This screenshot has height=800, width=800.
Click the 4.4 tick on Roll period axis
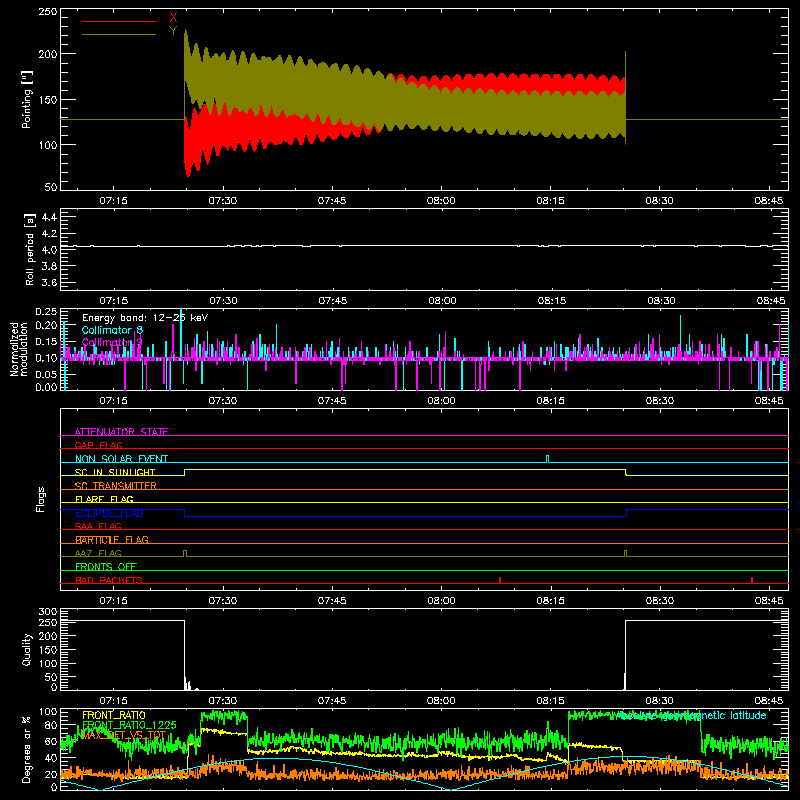[x=48, y=217]
